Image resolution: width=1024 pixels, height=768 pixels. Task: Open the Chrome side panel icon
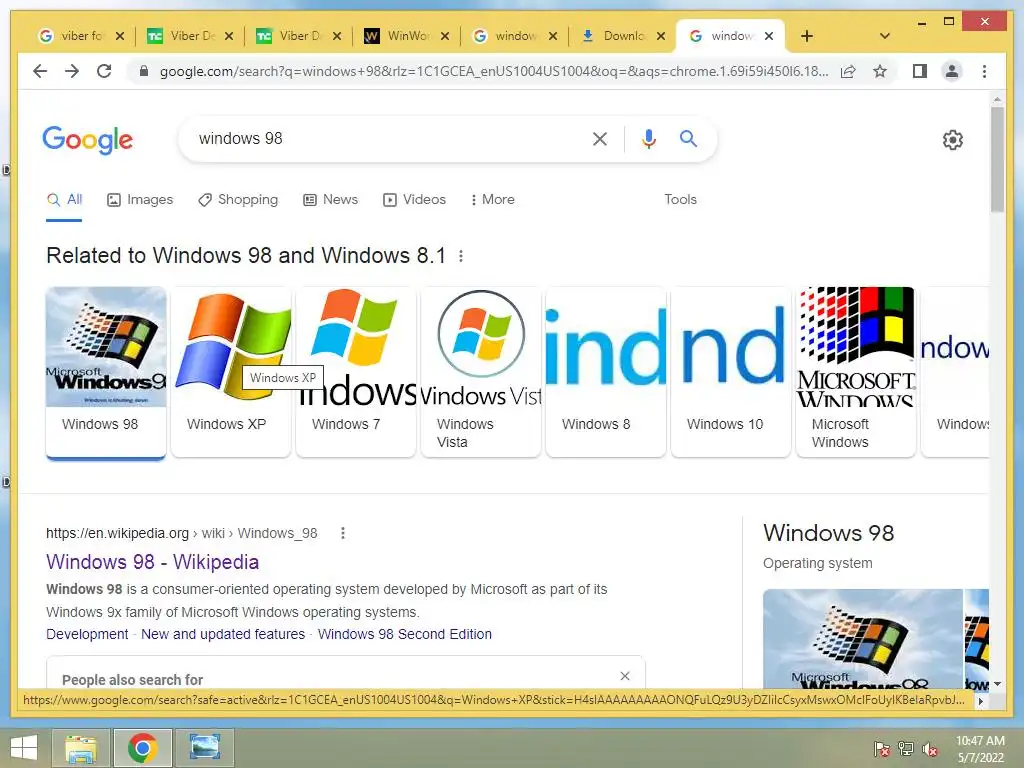tap(920, 71)
